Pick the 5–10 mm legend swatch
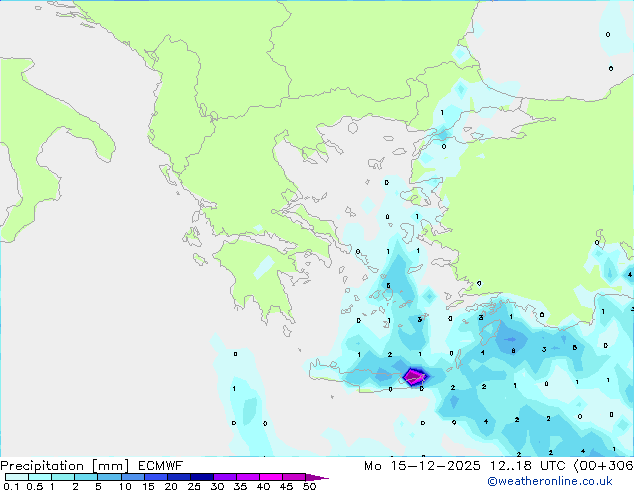The image size is (634, 490). [x=109, y=477]
